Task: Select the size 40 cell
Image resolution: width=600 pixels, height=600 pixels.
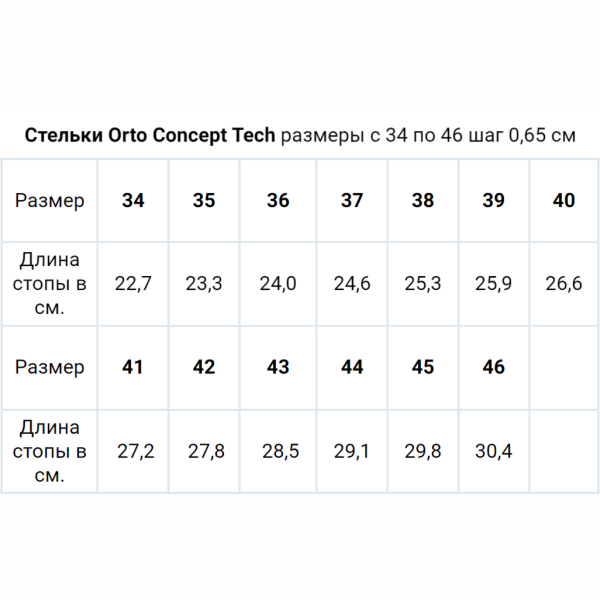Action: click(x=564, y=200)
